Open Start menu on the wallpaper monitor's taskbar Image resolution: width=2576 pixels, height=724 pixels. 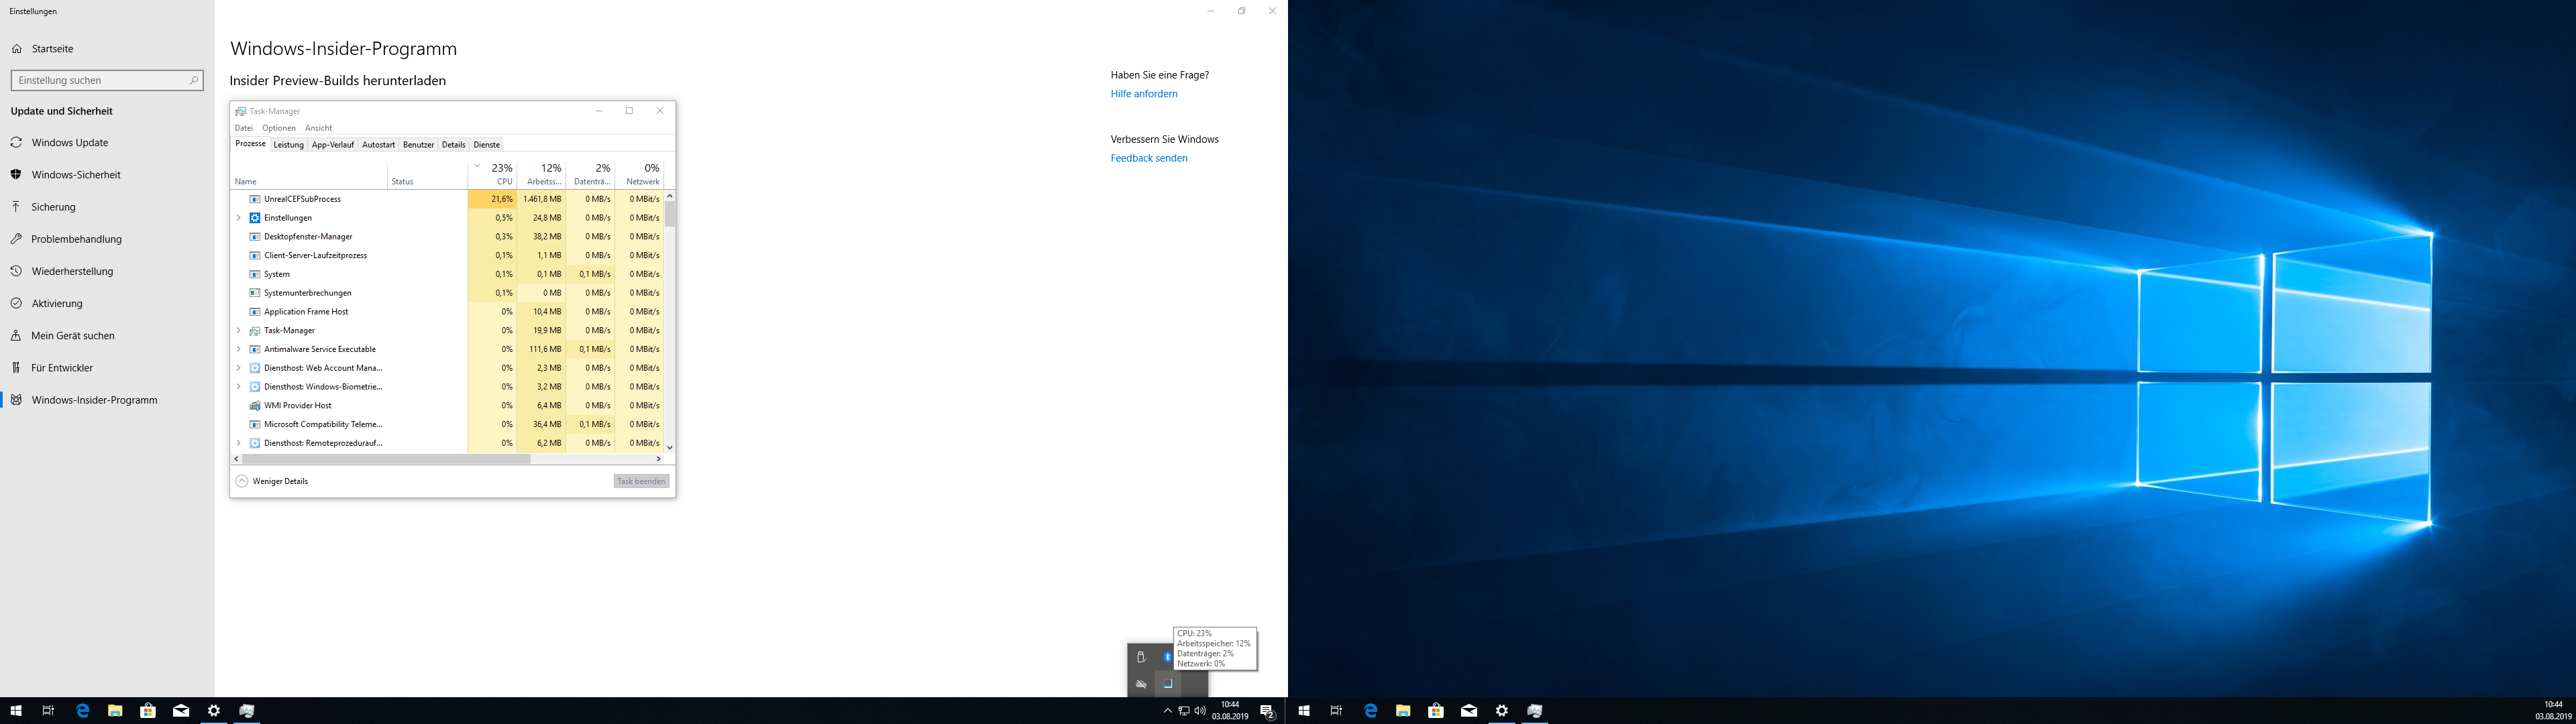1304,711
